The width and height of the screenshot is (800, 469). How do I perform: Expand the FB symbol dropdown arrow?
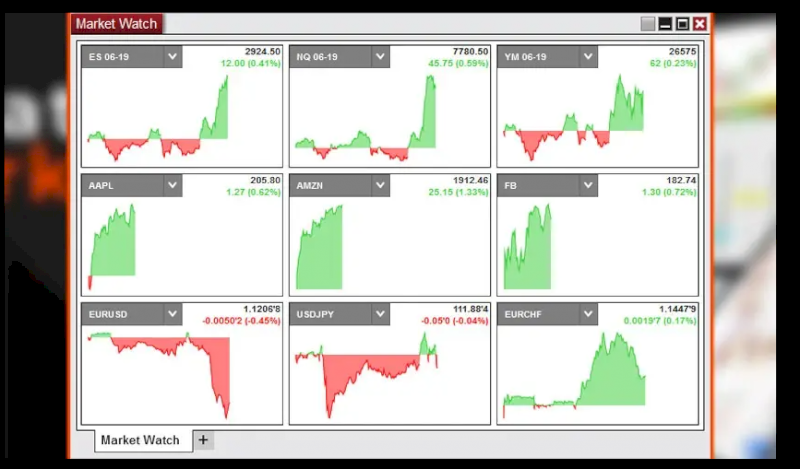(588, 185)
